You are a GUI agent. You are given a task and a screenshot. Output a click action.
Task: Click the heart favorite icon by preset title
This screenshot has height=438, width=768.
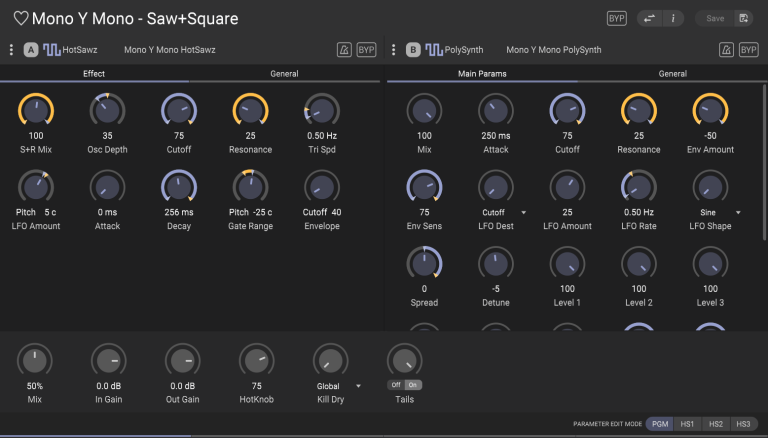pyautogui.click(x=21, y=19)
